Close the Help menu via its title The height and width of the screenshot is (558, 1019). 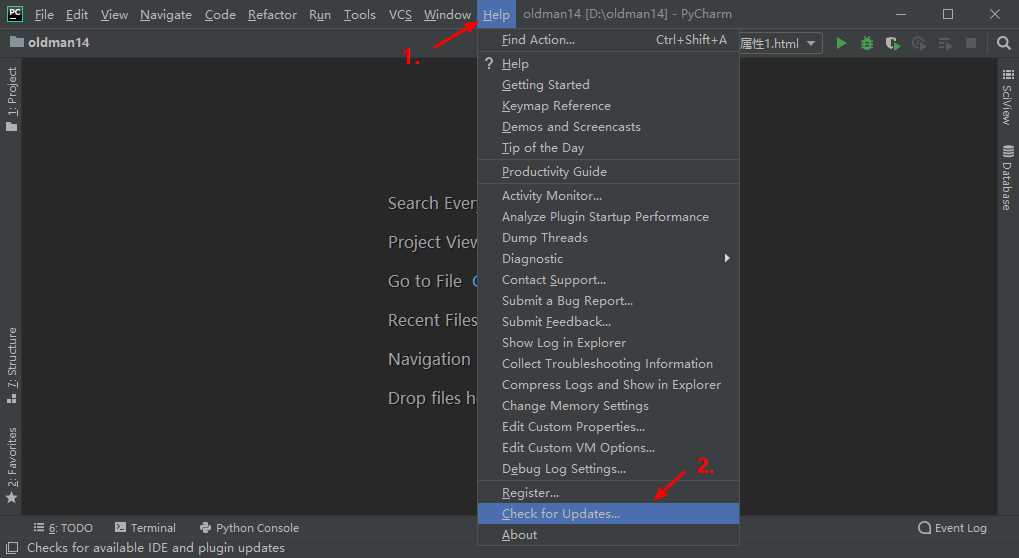[x=497, y=14]
